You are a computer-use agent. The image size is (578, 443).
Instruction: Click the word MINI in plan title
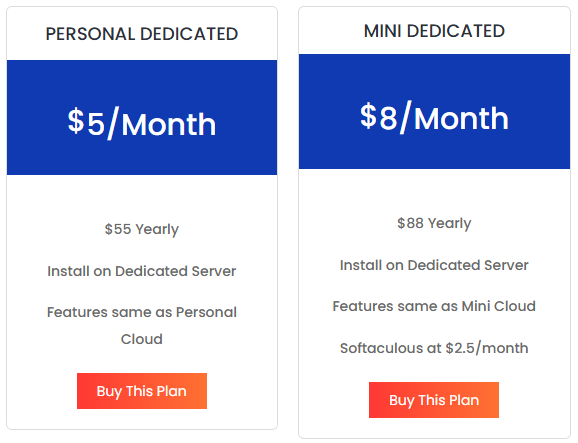coord(383,31)
